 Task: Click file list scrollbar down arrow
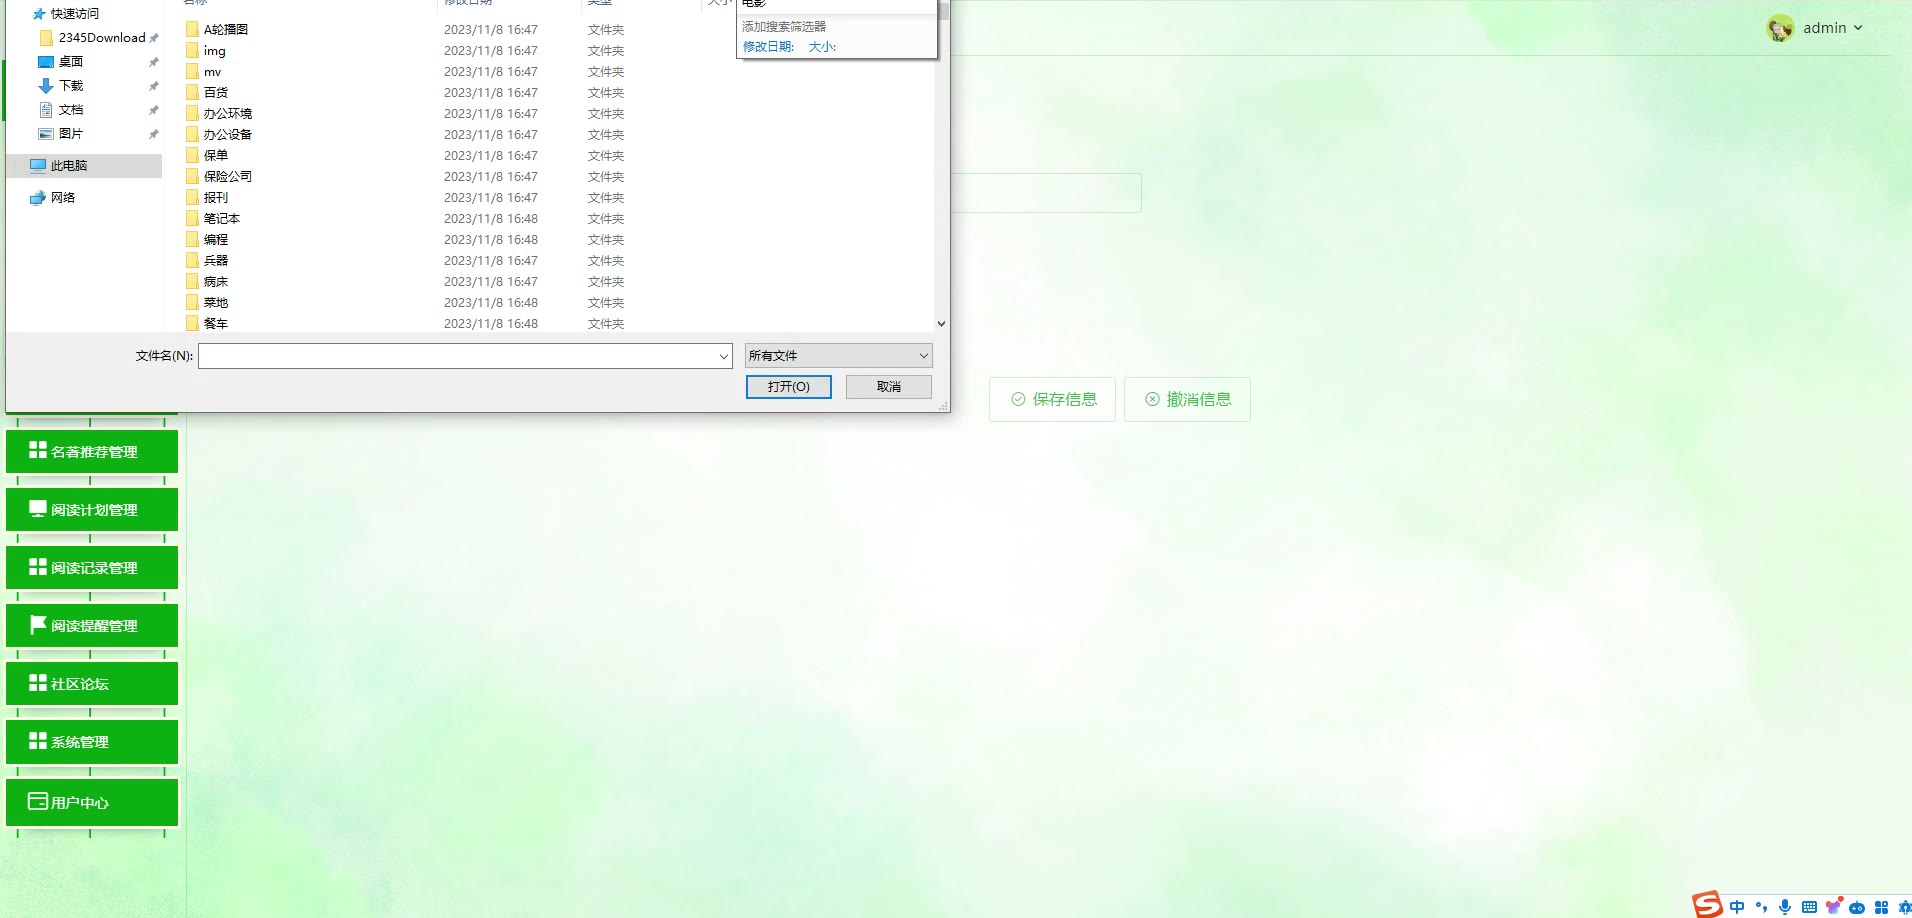point(941,323)
